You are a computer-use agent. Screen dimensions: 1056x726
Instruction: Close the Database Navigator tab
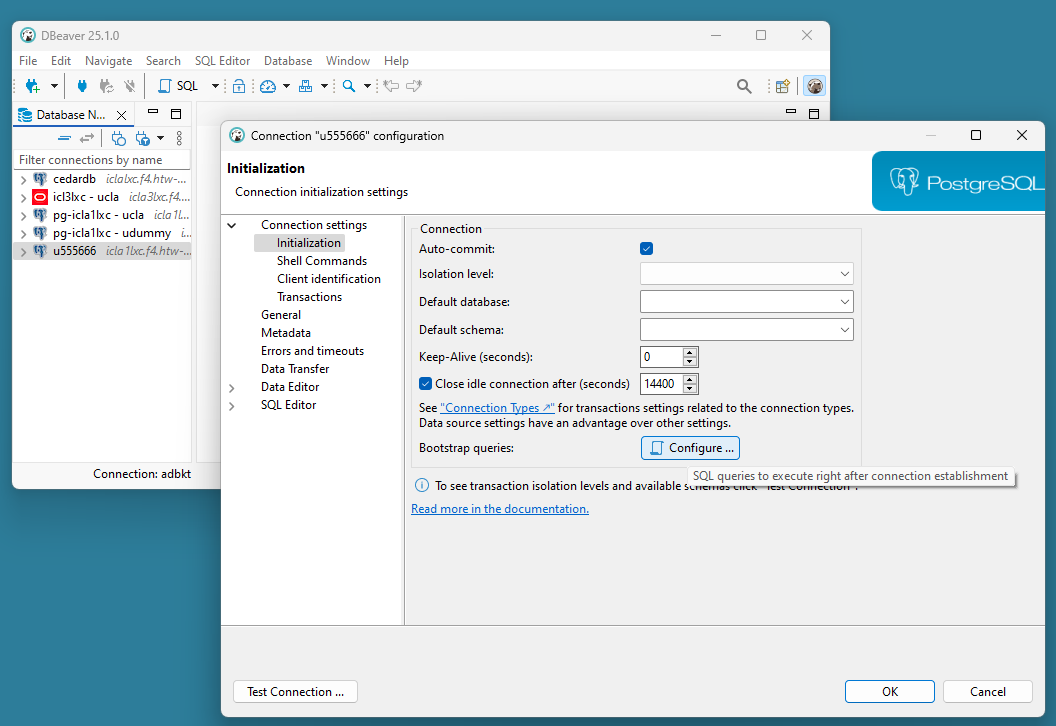121,115
